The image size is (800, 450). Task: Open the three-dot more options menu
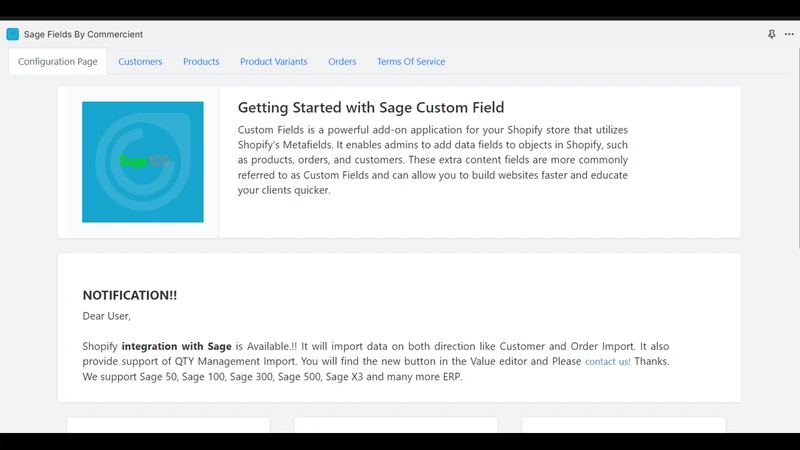789,34
